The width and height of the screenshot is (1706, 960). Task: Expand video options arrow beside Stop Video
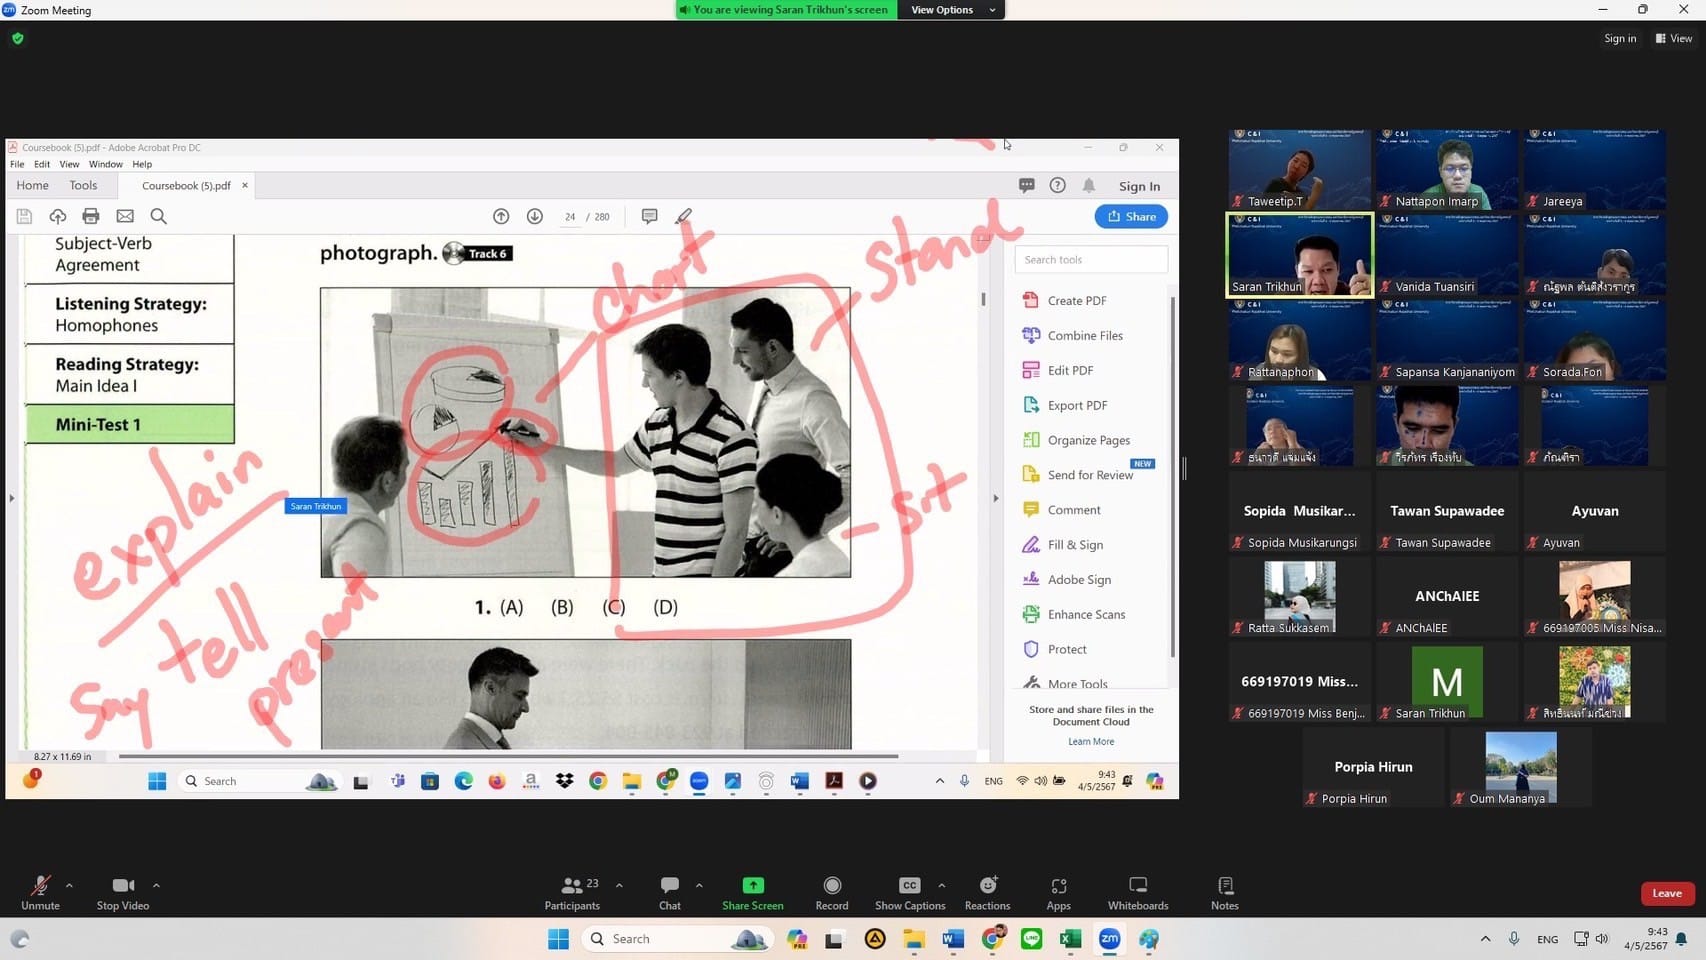(x=156, y=885)
